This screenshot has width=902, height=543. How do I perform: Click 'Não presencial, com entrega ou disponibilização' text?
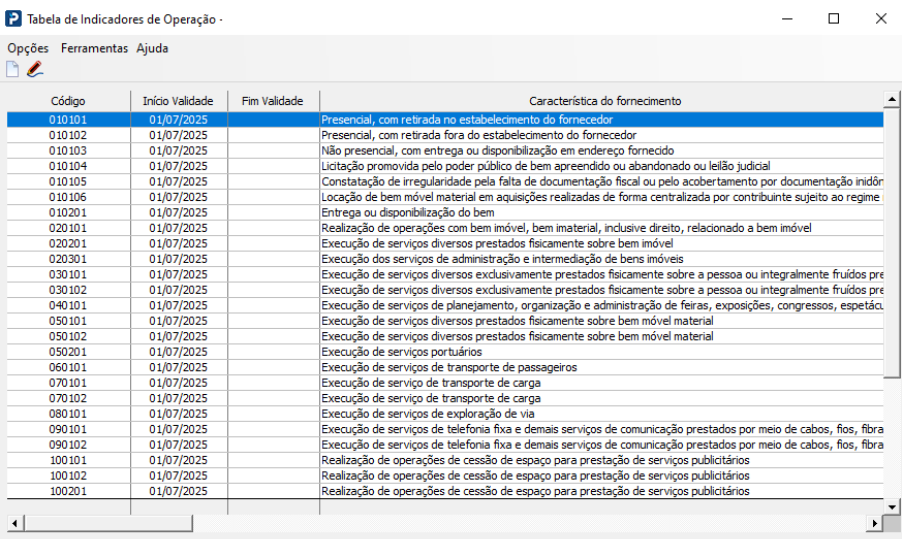(498, 151)
